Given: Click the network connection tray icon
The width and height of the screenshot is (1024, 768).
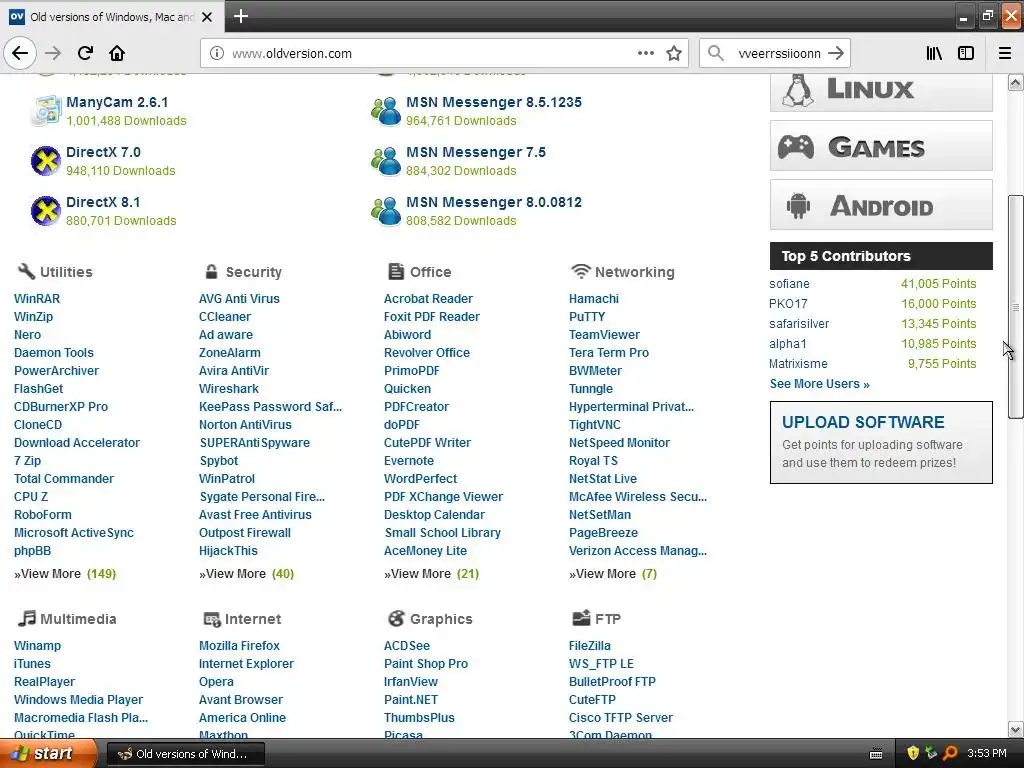Looking at the screenshot, I should (x=931, y=753).
